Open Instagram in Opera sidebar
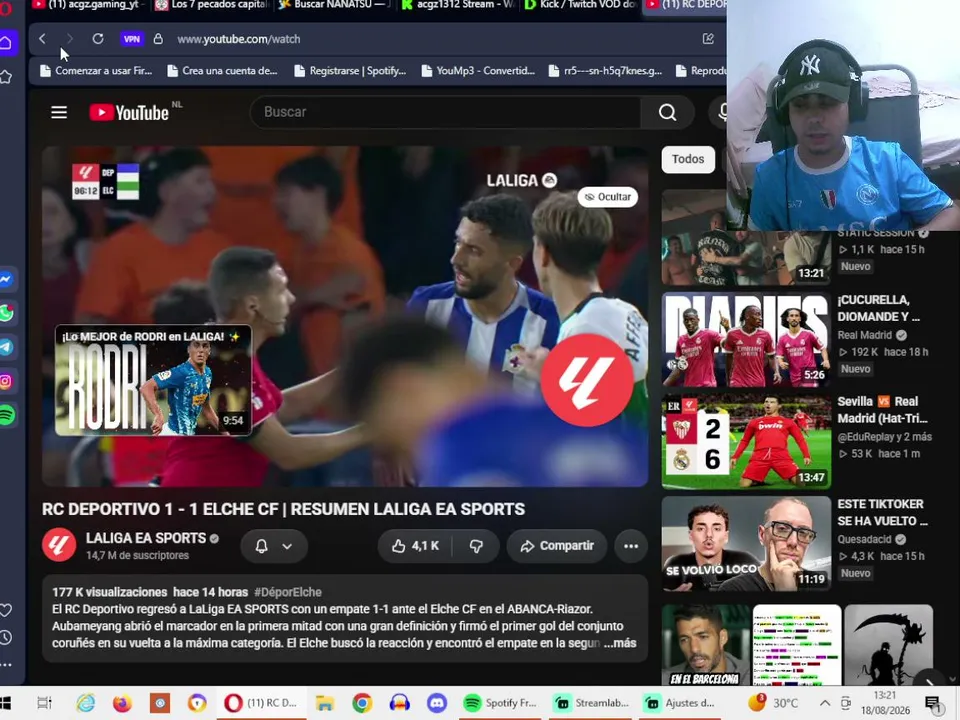Screen dimensions: 960x720 6,381
